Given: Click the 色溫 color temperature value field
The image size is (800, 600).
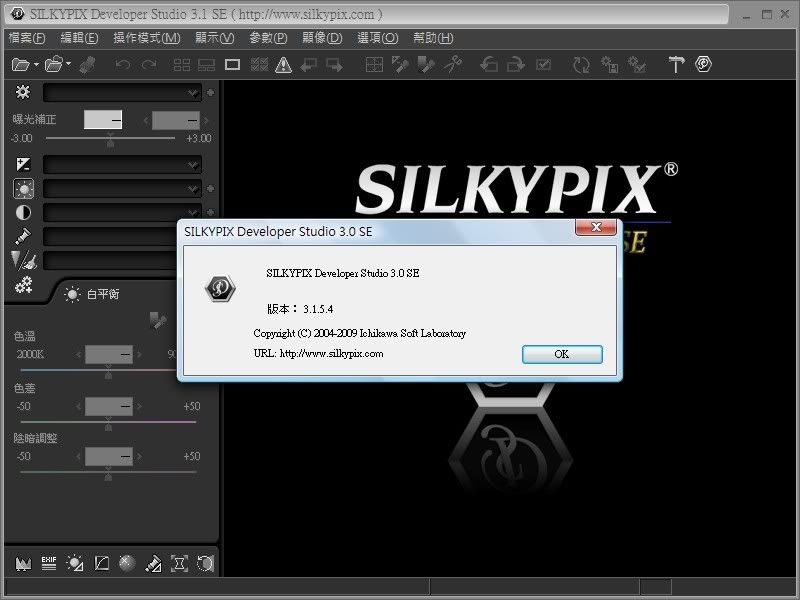Looking at the screenshot, I should tap(108, 355).
